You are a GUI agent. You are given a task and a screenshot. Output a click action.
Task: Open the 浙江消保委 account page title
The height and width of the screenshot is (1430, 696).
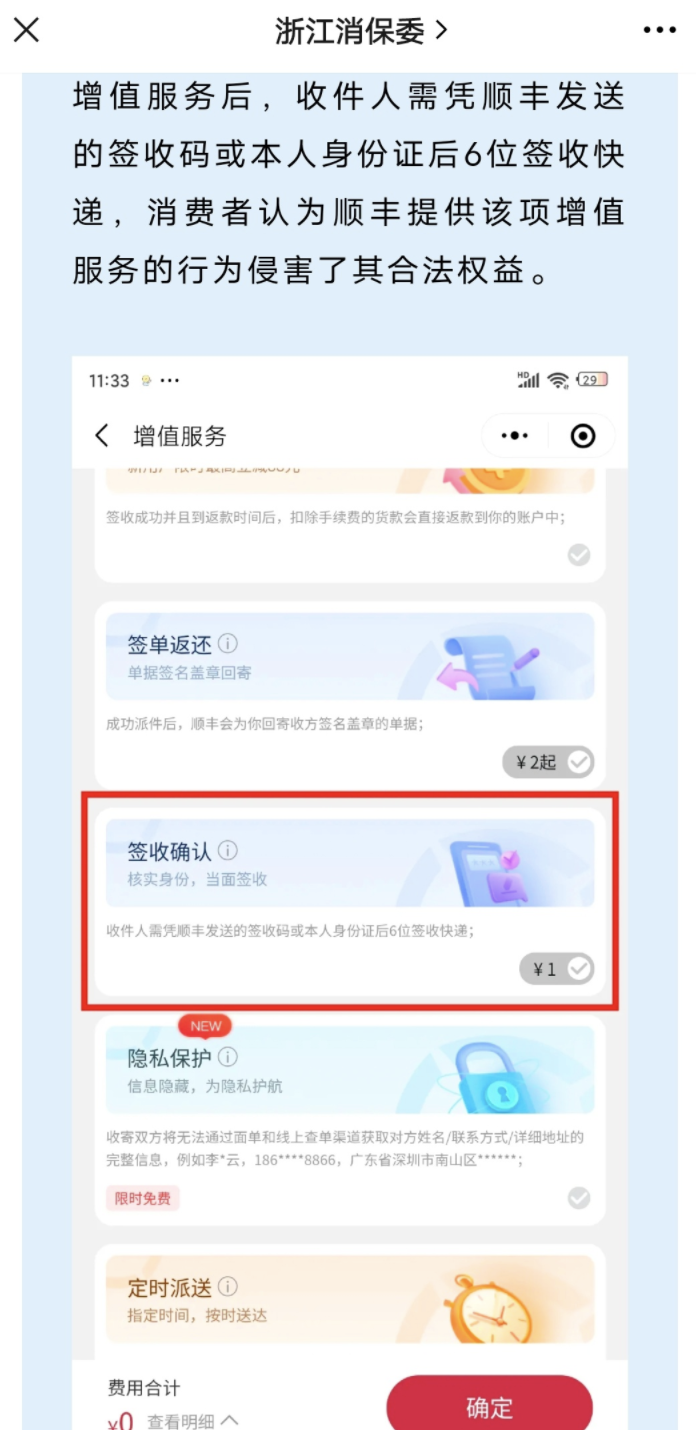[361, 31]
